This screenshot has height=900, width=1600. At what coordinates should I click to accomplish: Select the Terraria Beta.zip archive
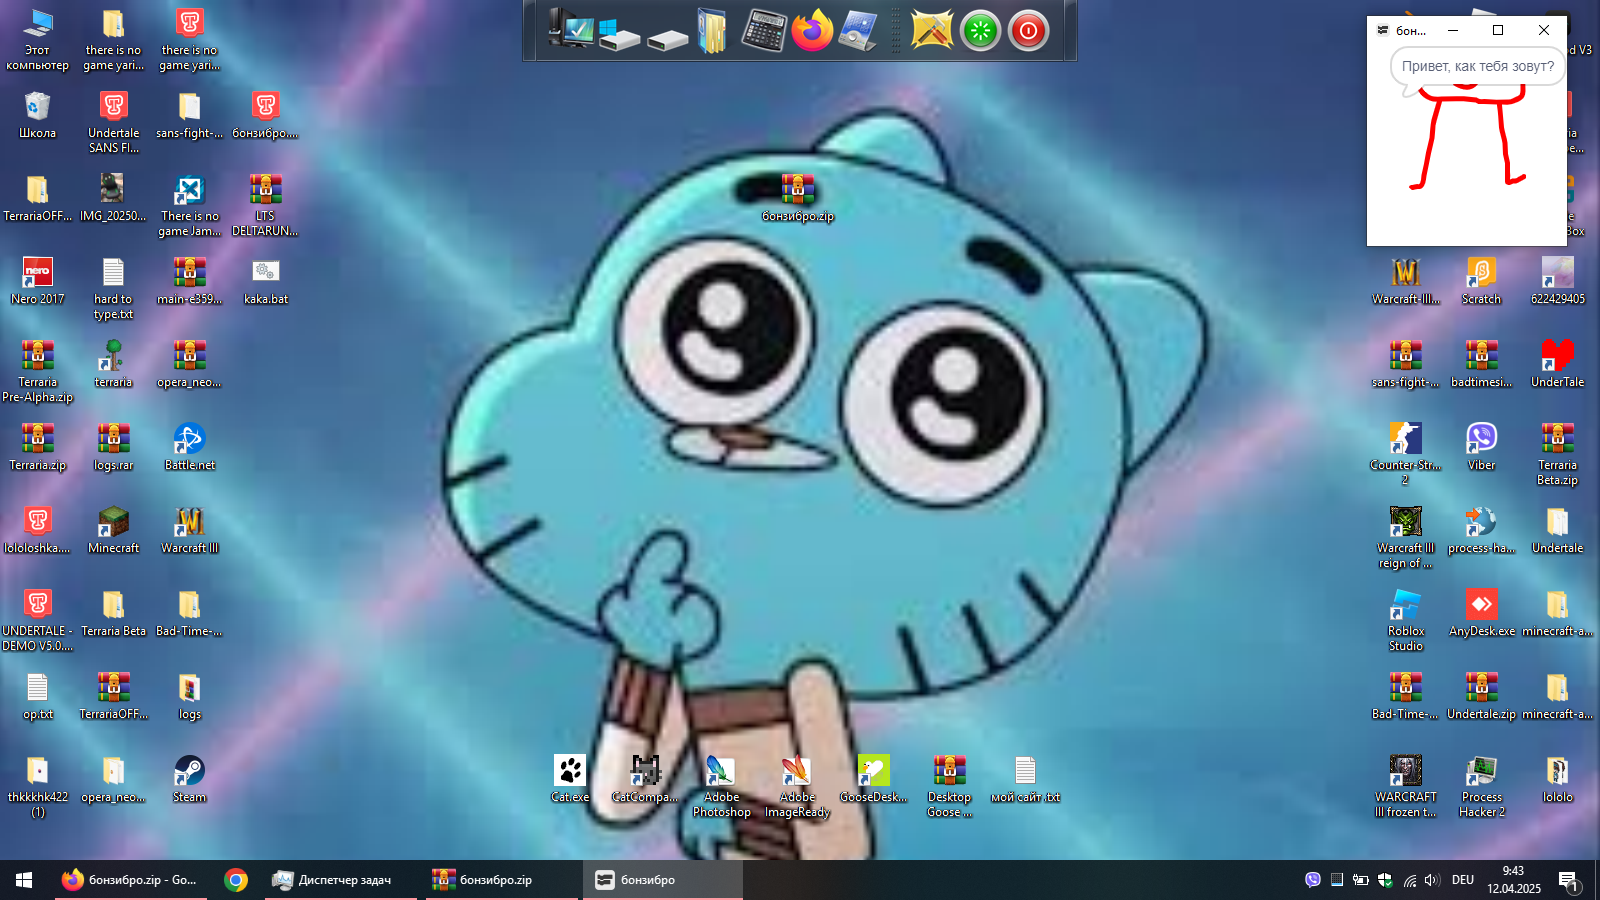pyautogui.click(x=1557, y=454)
